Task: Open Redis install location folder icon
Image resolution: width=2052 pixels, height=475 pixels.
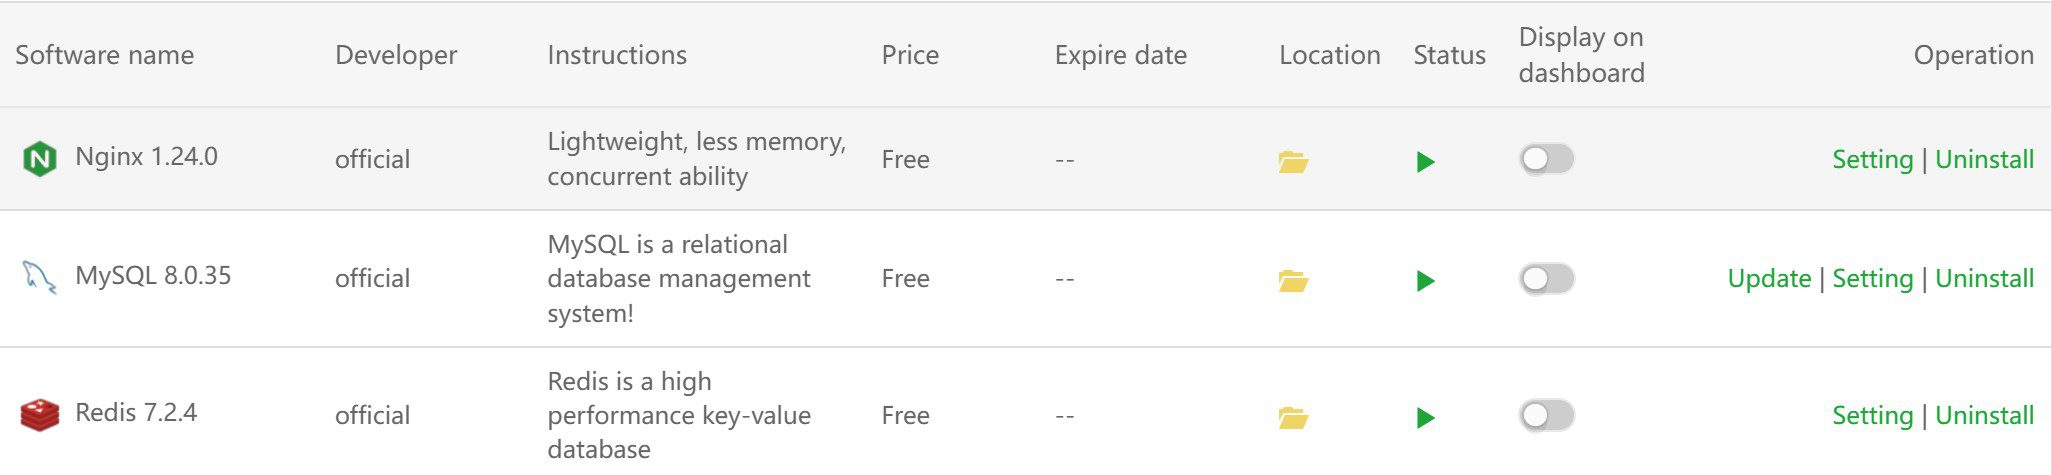Action: point(1293,417)
